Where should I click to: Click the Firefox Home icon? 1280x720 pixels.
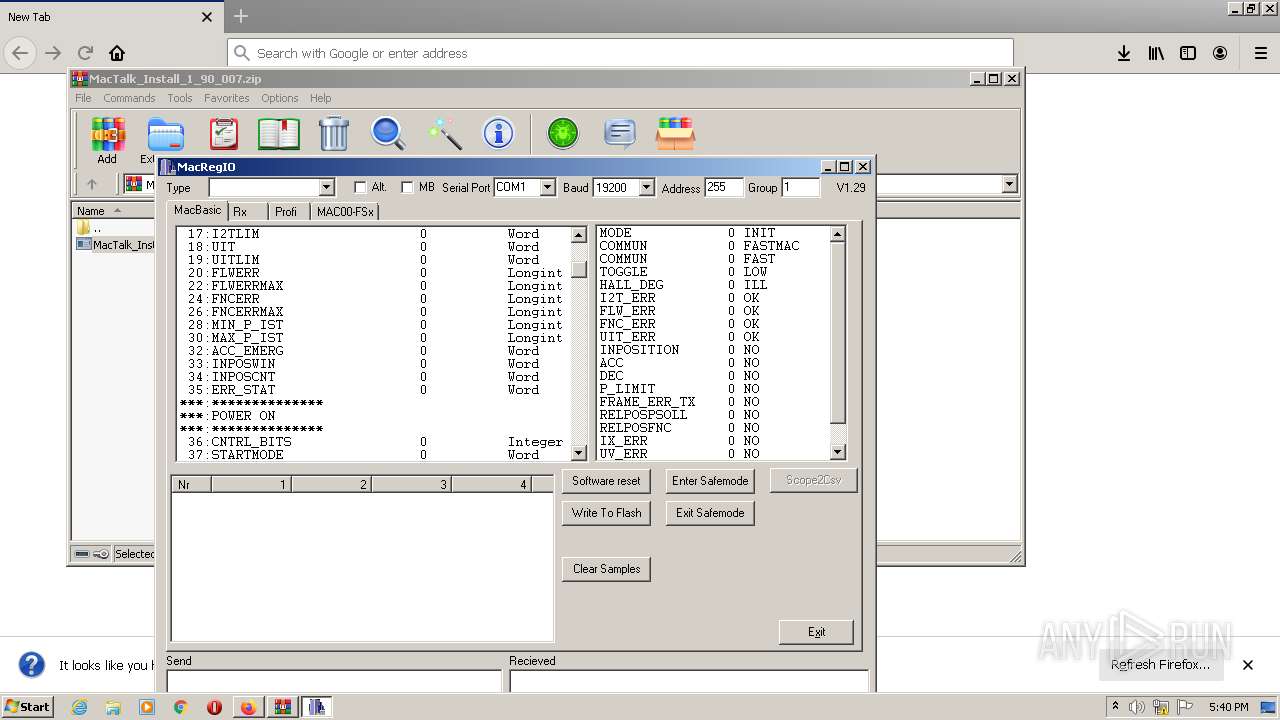tap(117, 53)
